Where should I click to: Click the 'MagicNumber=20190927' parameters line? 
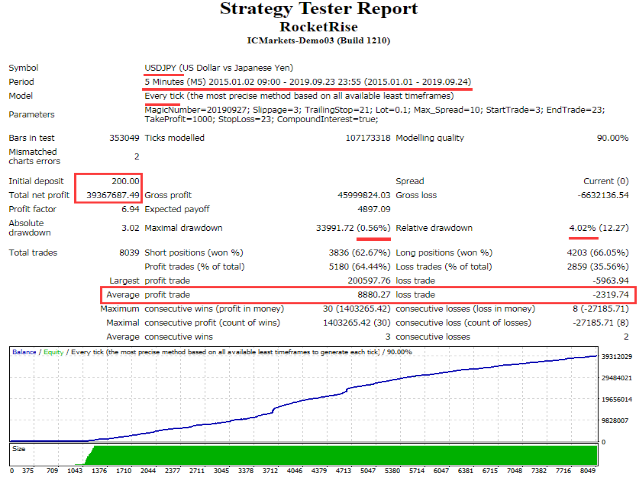pyautogui.click(x=375, y=110)
